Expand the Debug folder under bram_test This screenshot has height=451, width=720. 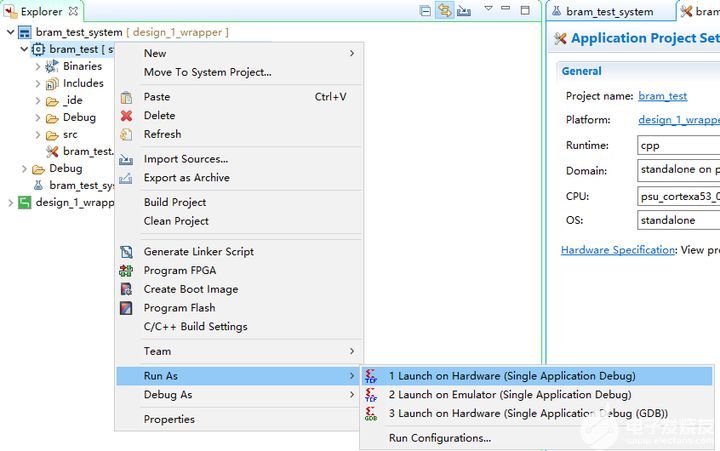pyautogui.click(x=38, y=118)
